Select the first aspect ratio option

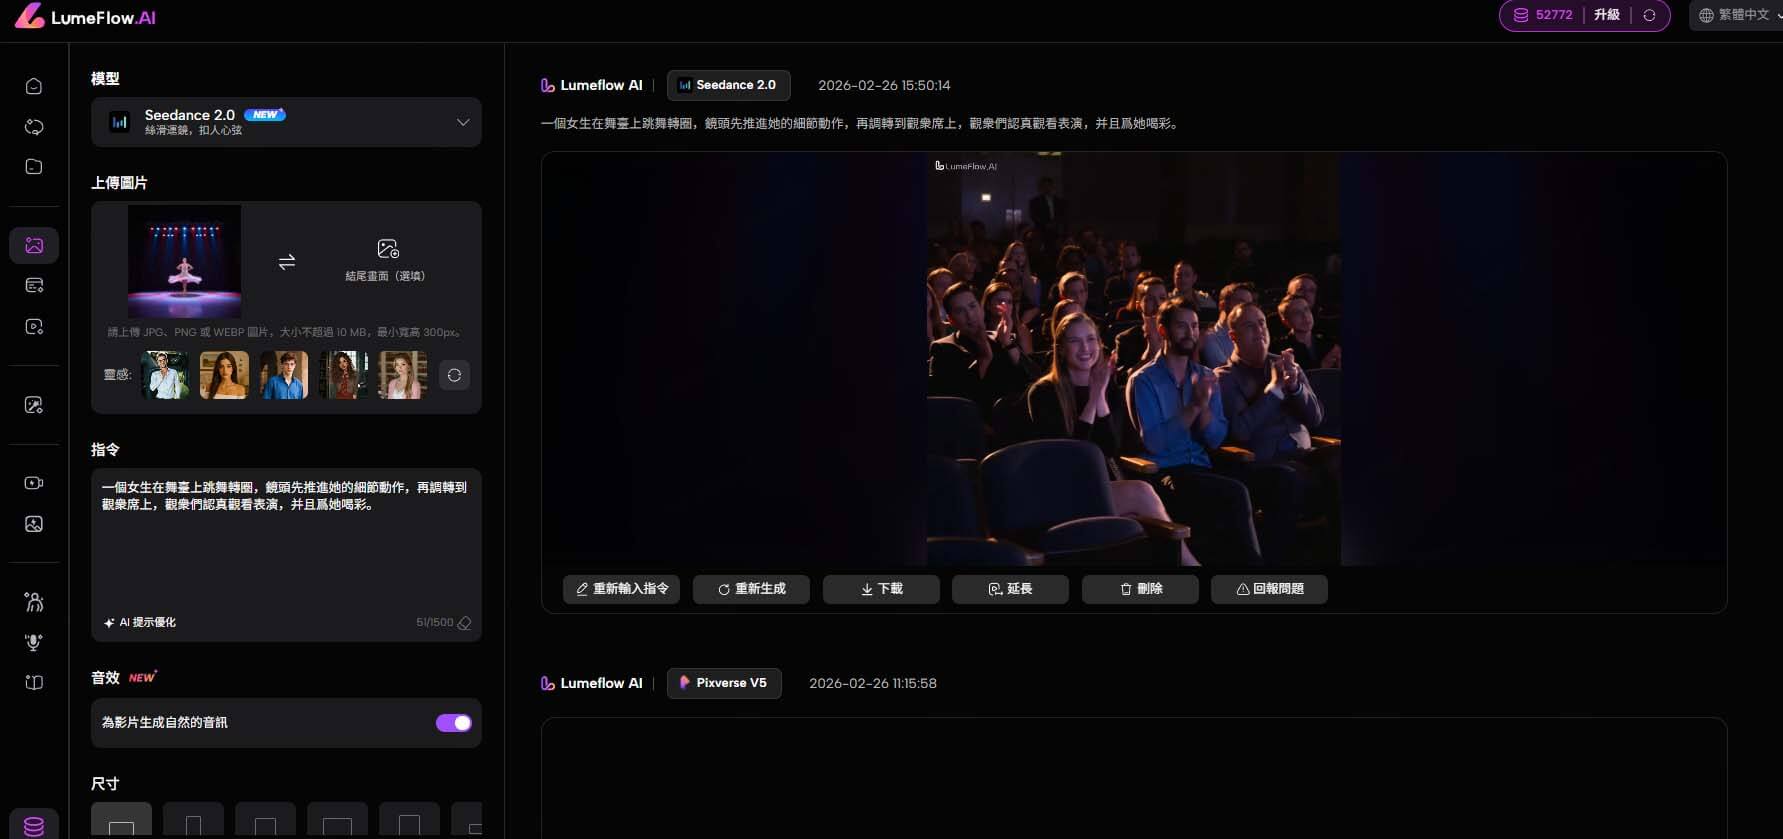pyautogui.click(x=121, y=821)
